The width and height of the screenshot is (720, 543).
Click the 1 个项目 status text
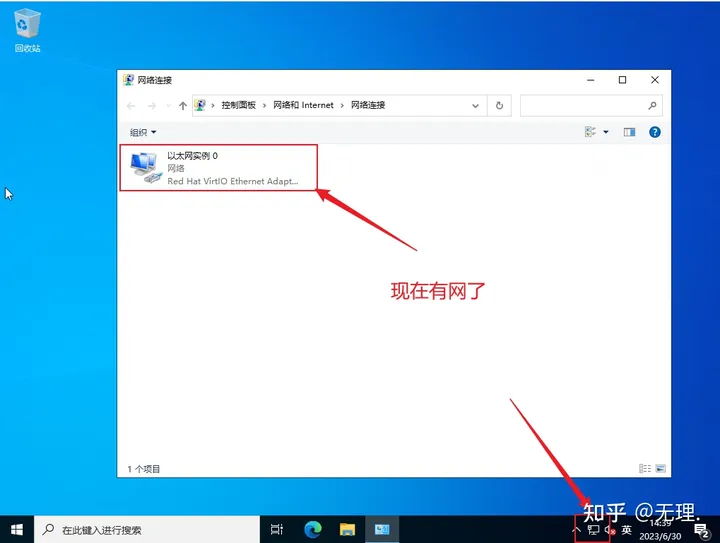tap(144, 469)
